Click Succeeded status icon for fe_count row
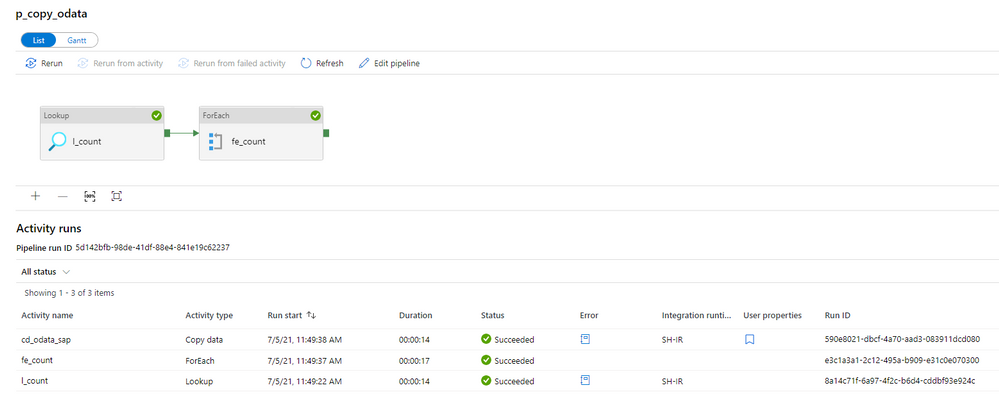Screen dimensions: 999x397 485,360
